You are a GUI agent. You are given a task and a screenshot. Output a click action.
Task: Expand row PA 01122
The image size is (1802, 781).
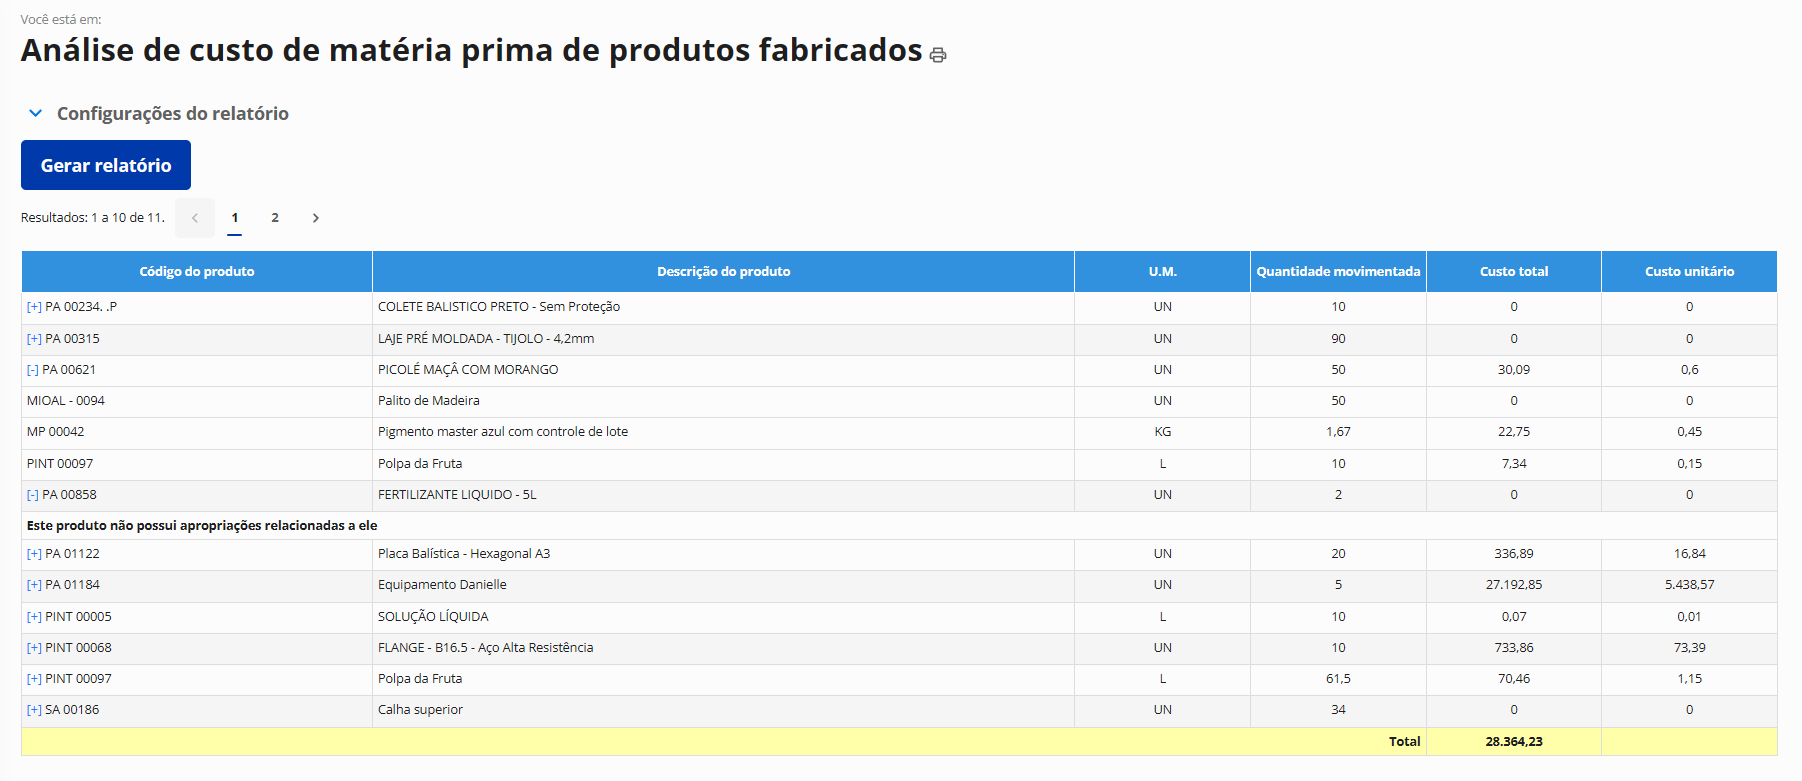click(x=34, y=554)
